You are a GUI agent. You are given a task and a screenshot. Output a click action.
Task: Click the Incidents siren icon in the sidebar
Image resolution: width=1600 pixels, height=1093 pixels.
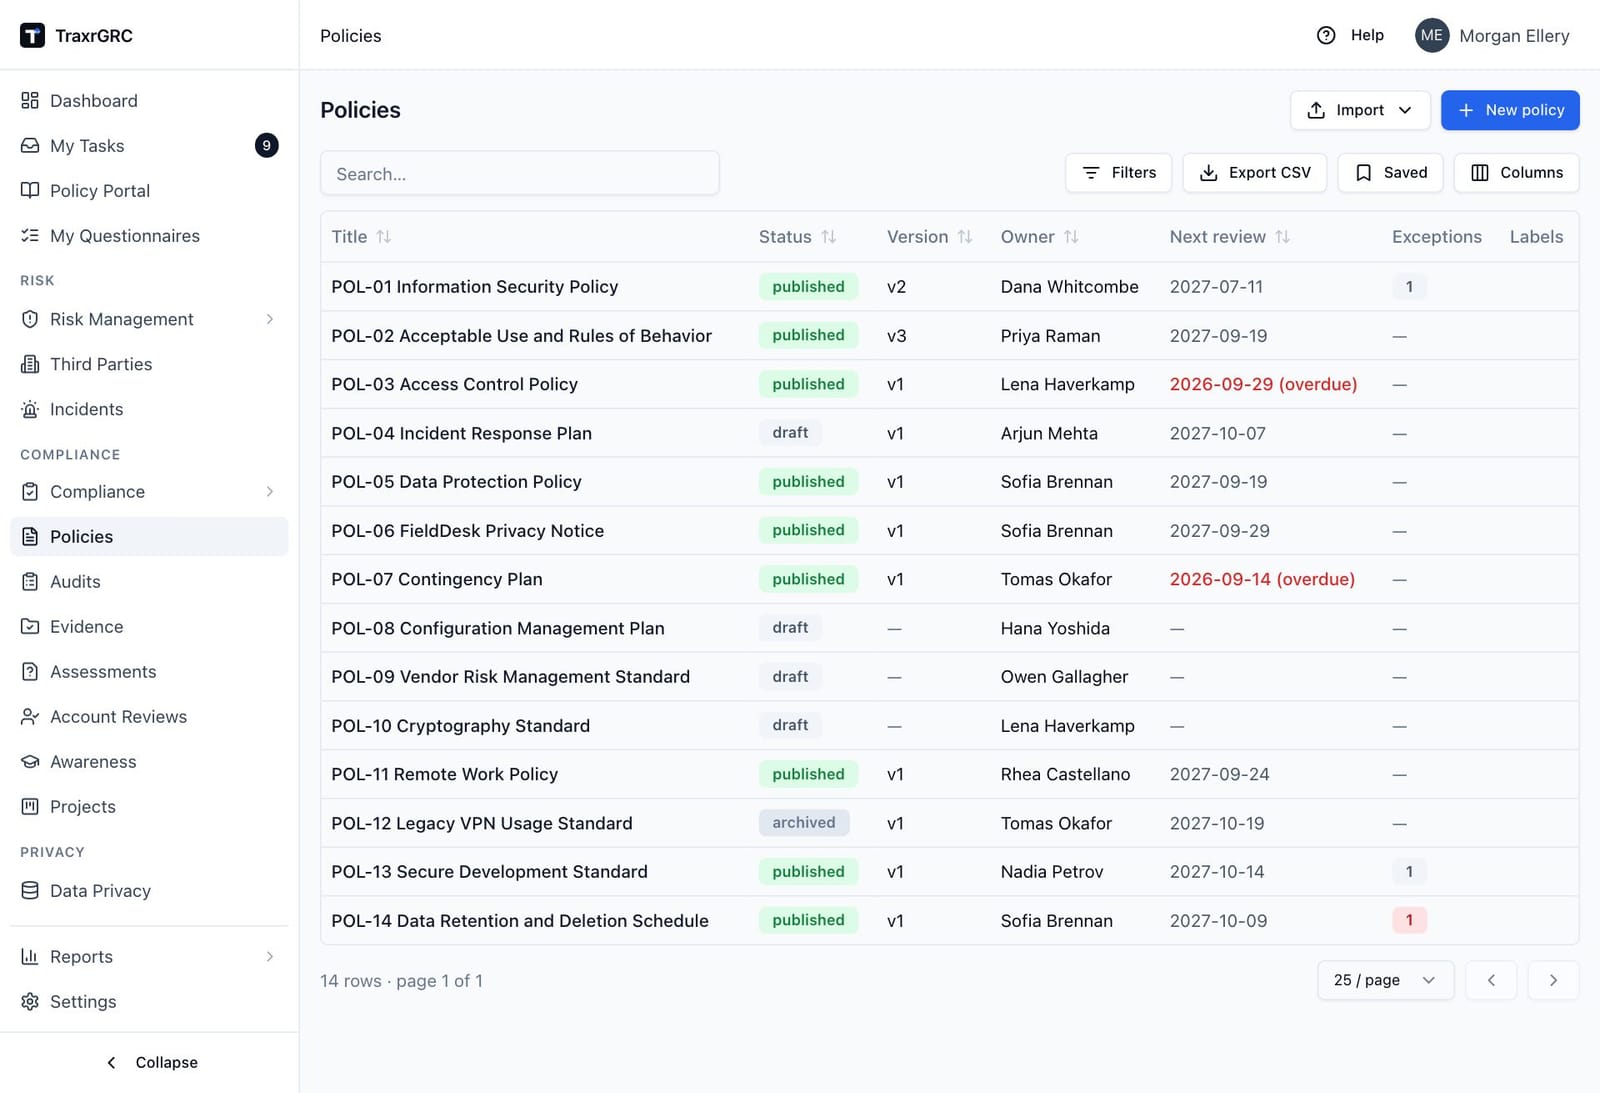point(30,409)
